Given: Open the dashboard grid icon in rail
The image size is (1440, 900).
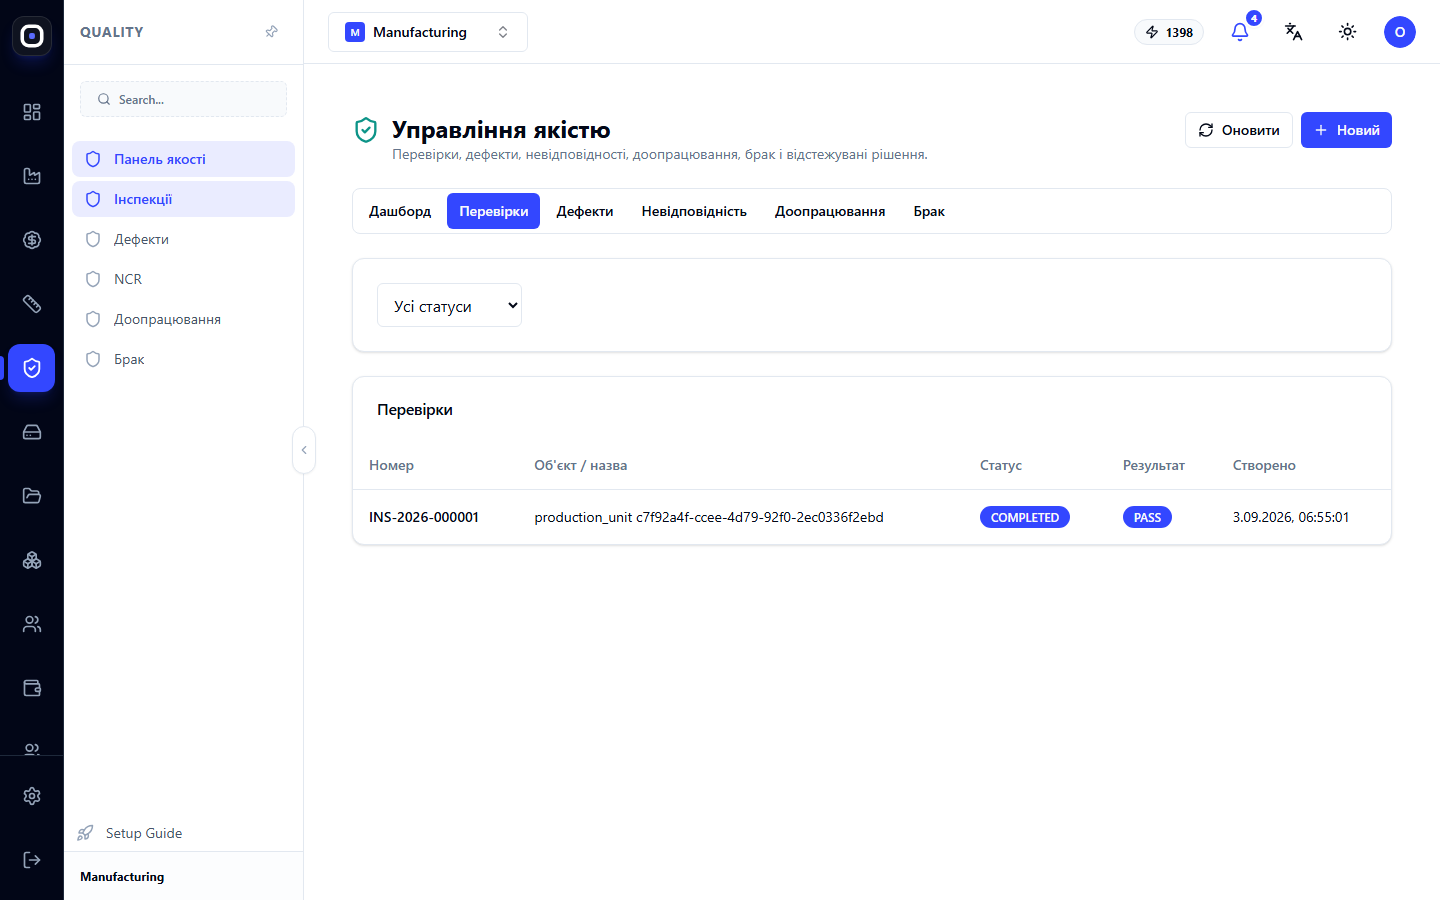Looking at the screenshot, I should 32,112.
